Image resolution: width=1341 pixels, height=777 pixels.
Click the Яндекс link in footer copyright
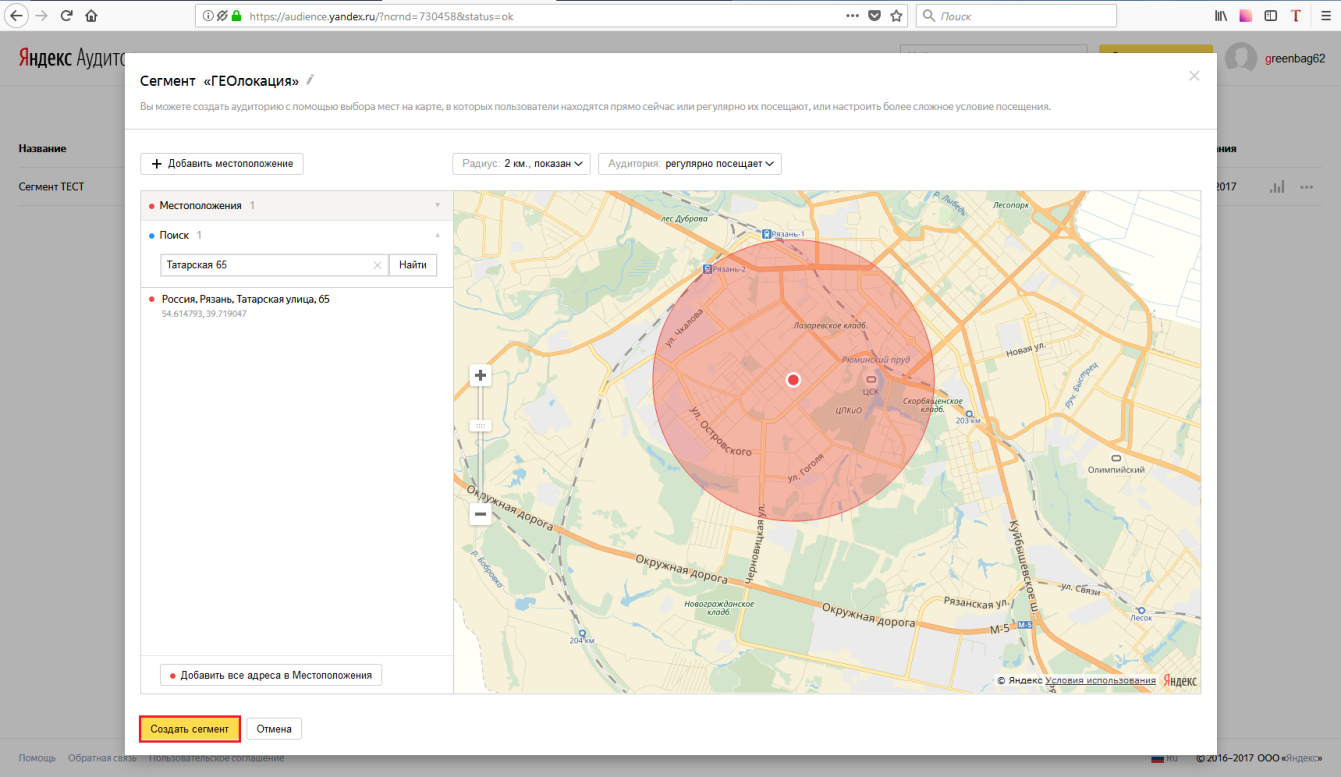tap(1302, 758)
